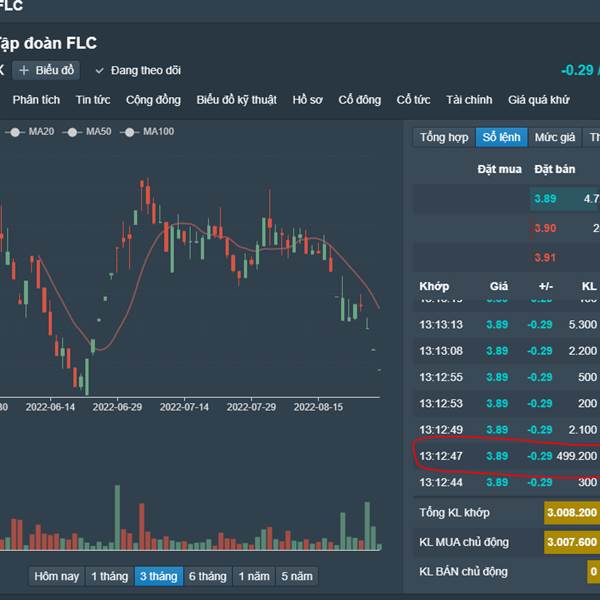Viewport: 600px width, 600px height.
Task: Select the Mức giá tab
Action: (x=555, y=137)
